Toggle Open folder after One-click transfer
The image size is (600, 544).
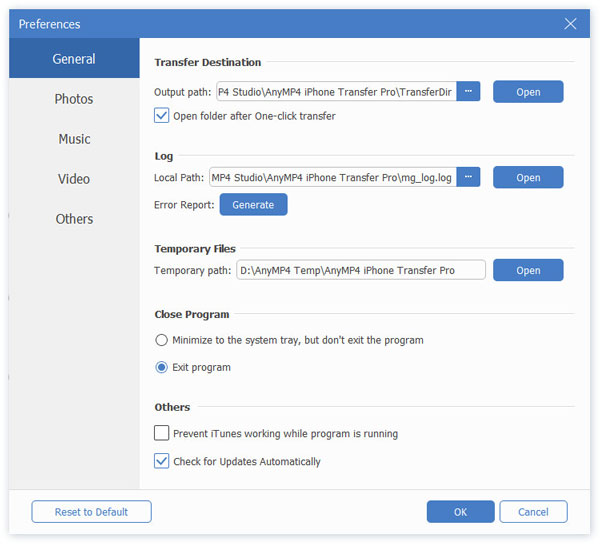[x=162, y=116]
